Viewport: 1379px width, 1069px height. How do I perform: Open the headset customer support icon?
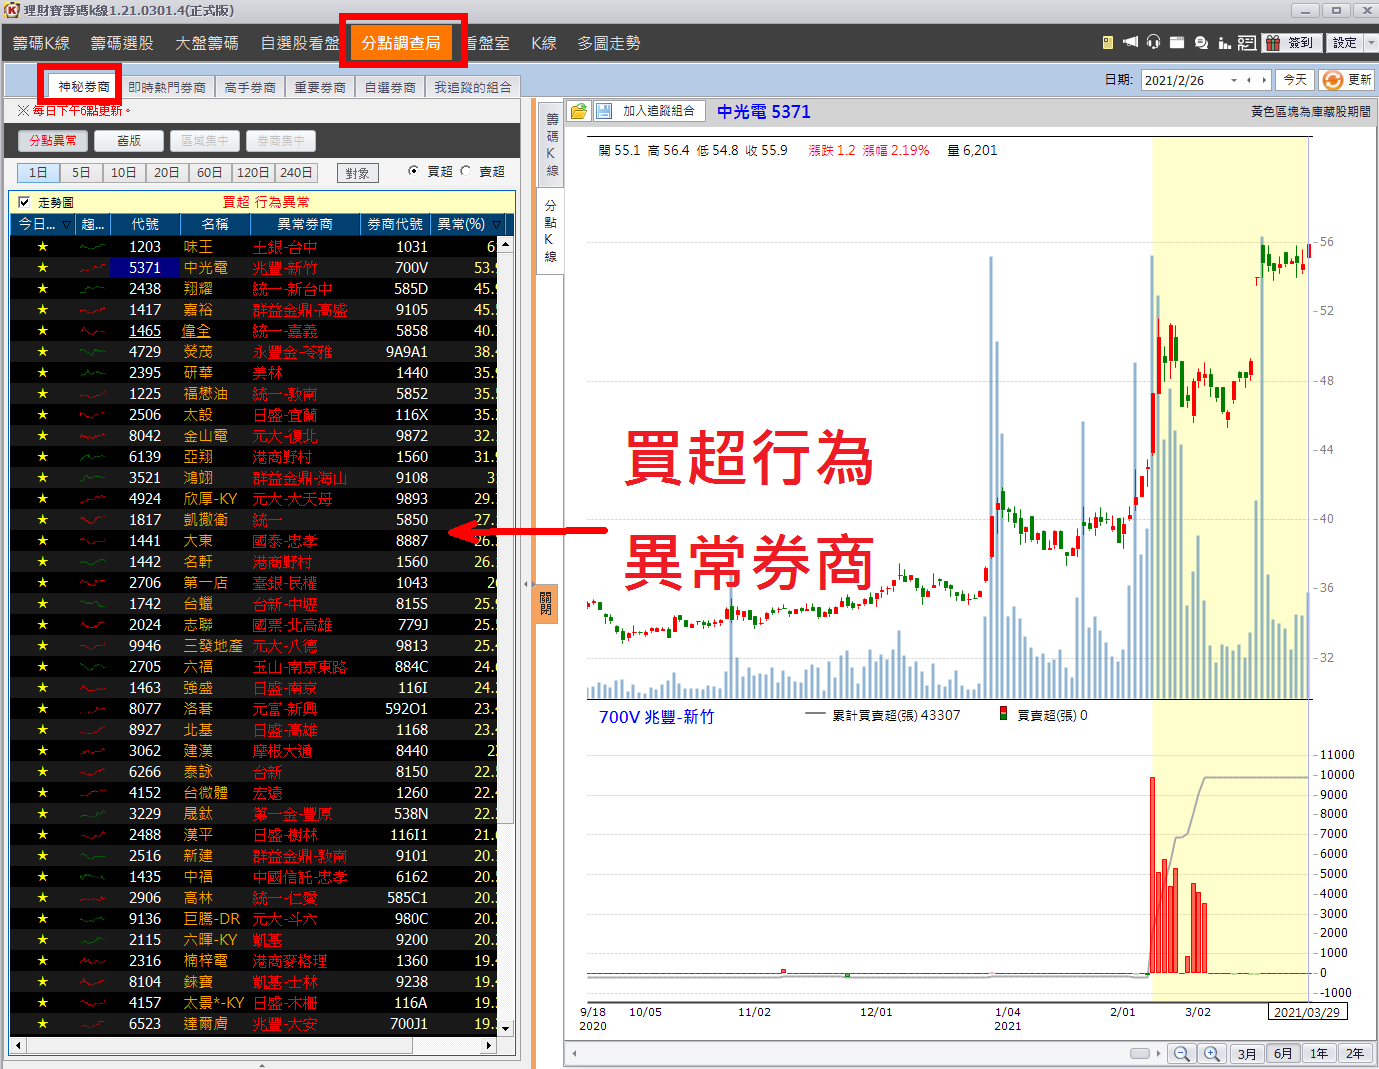click(1153, 43)
